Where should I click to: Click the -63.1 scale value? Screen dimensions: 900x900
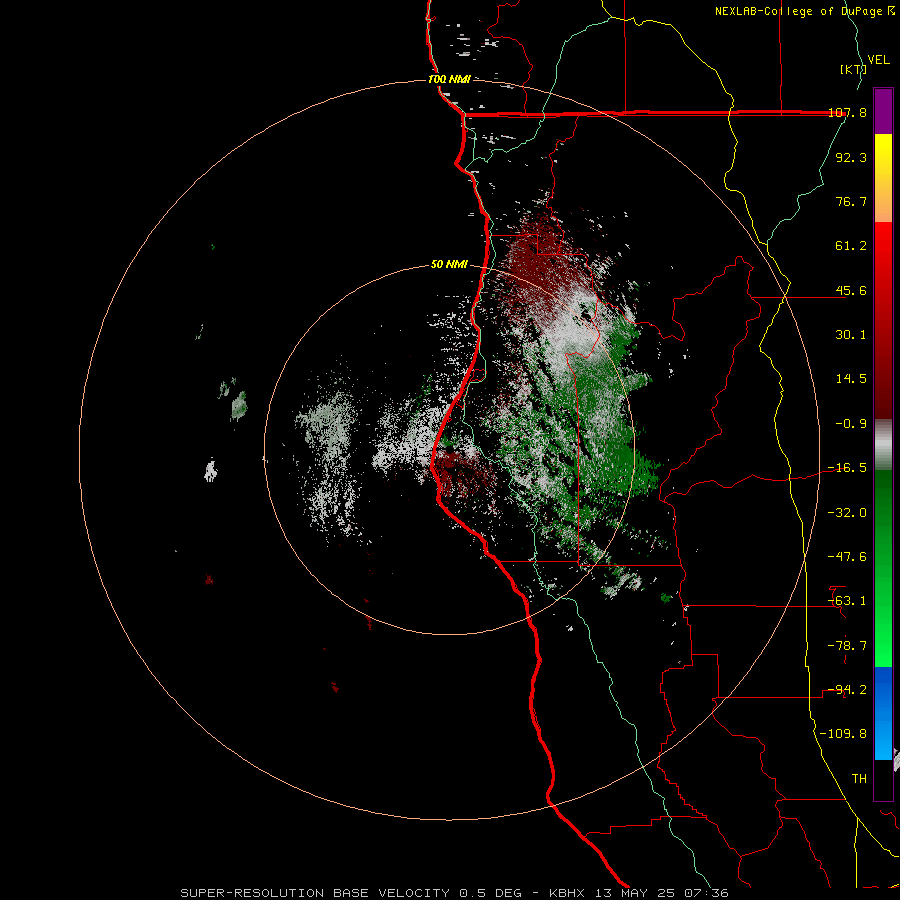[847, 601]
